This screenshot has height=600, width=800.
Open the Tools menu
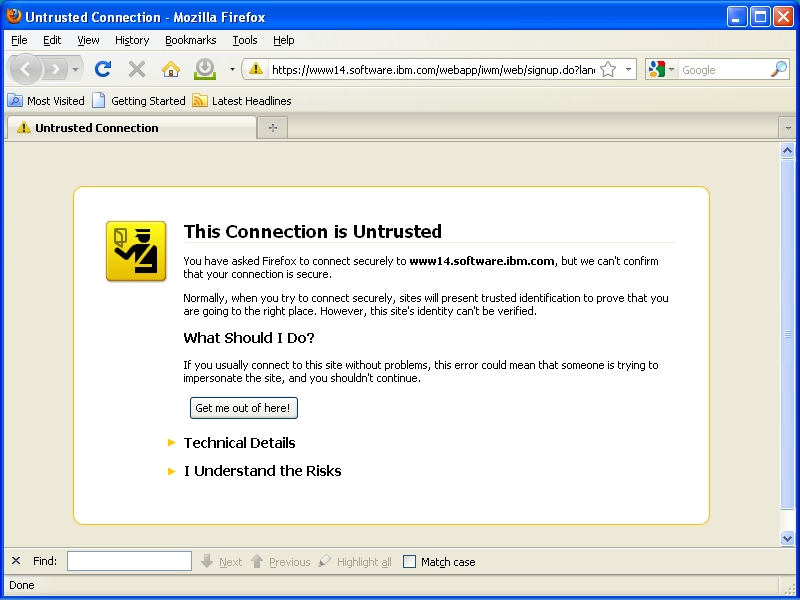(245, 40)
